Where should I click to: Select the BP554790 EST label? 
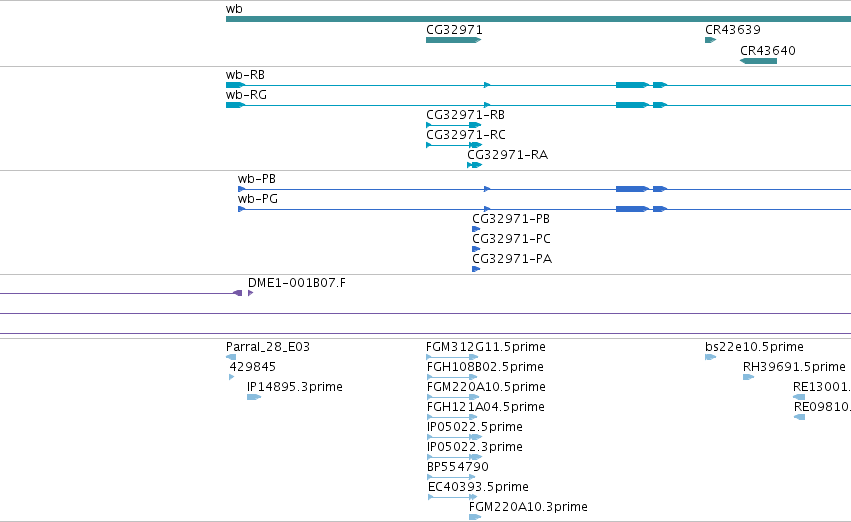tap(458, 467)
